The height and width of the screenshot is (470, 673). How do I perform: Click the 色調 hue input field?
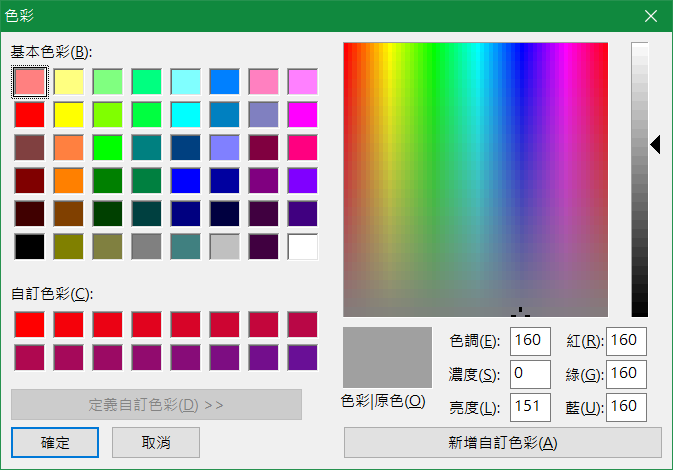(530, 341)
